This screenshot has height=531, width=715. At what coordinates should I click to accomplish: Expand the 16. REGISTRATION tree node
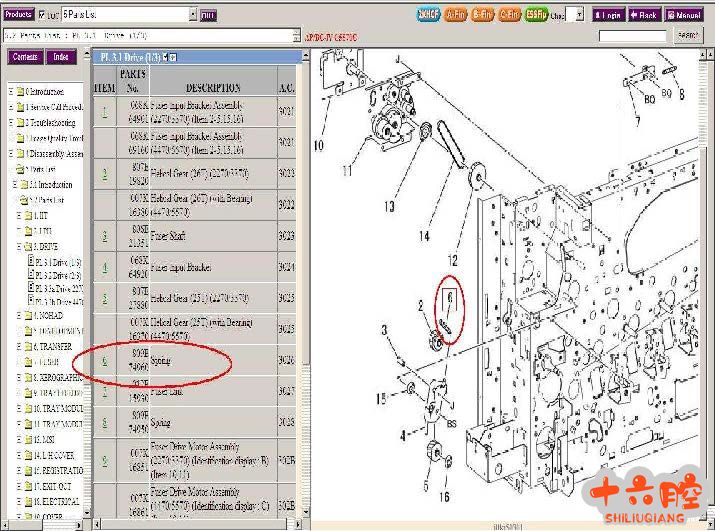(18, 470)
